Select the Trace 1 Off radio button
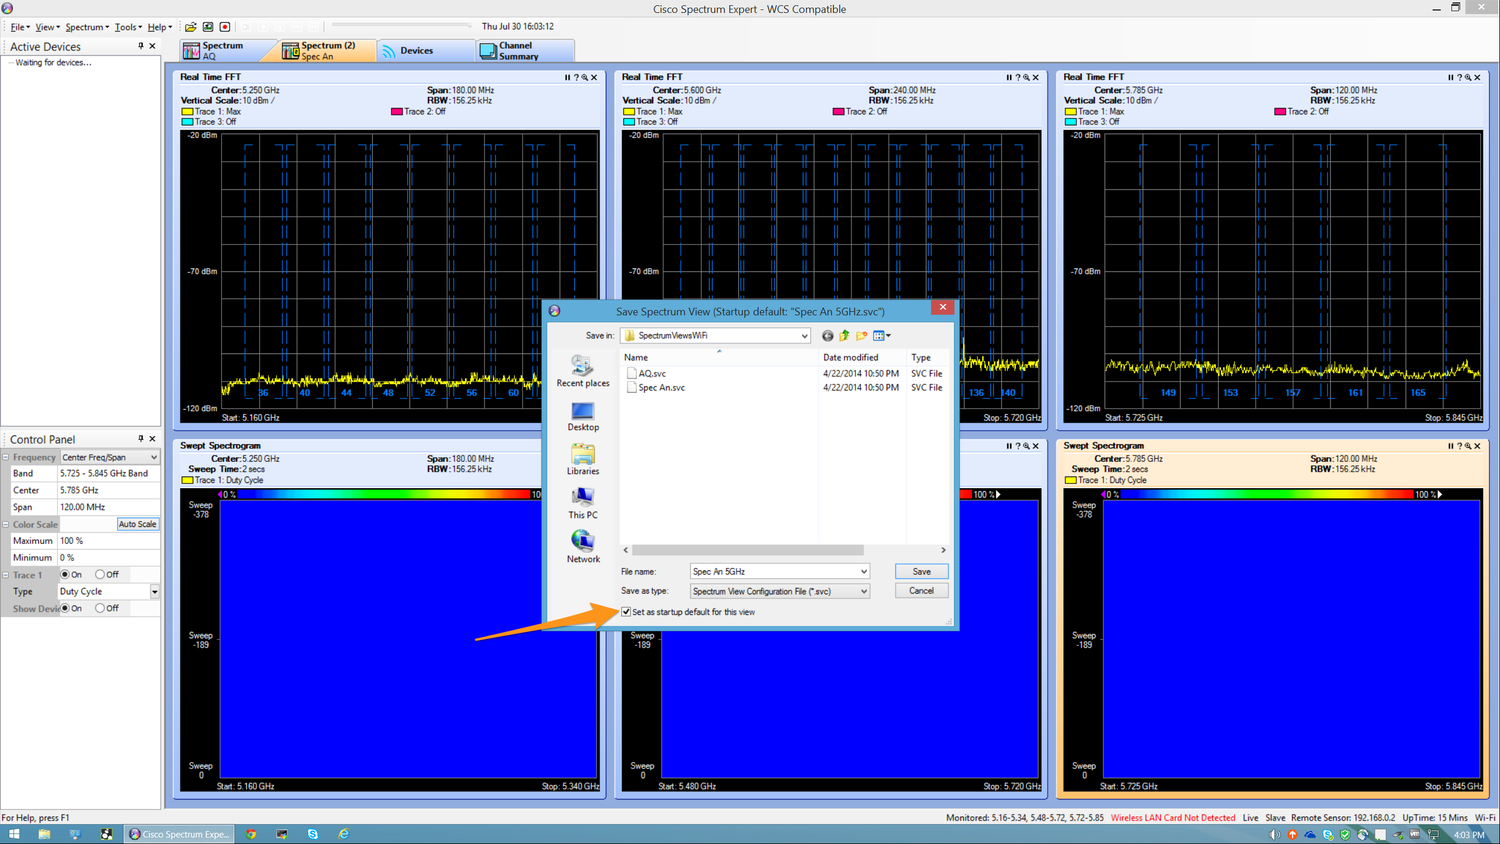The width and height of the screenshot is (1500, 844). [100, 575]
